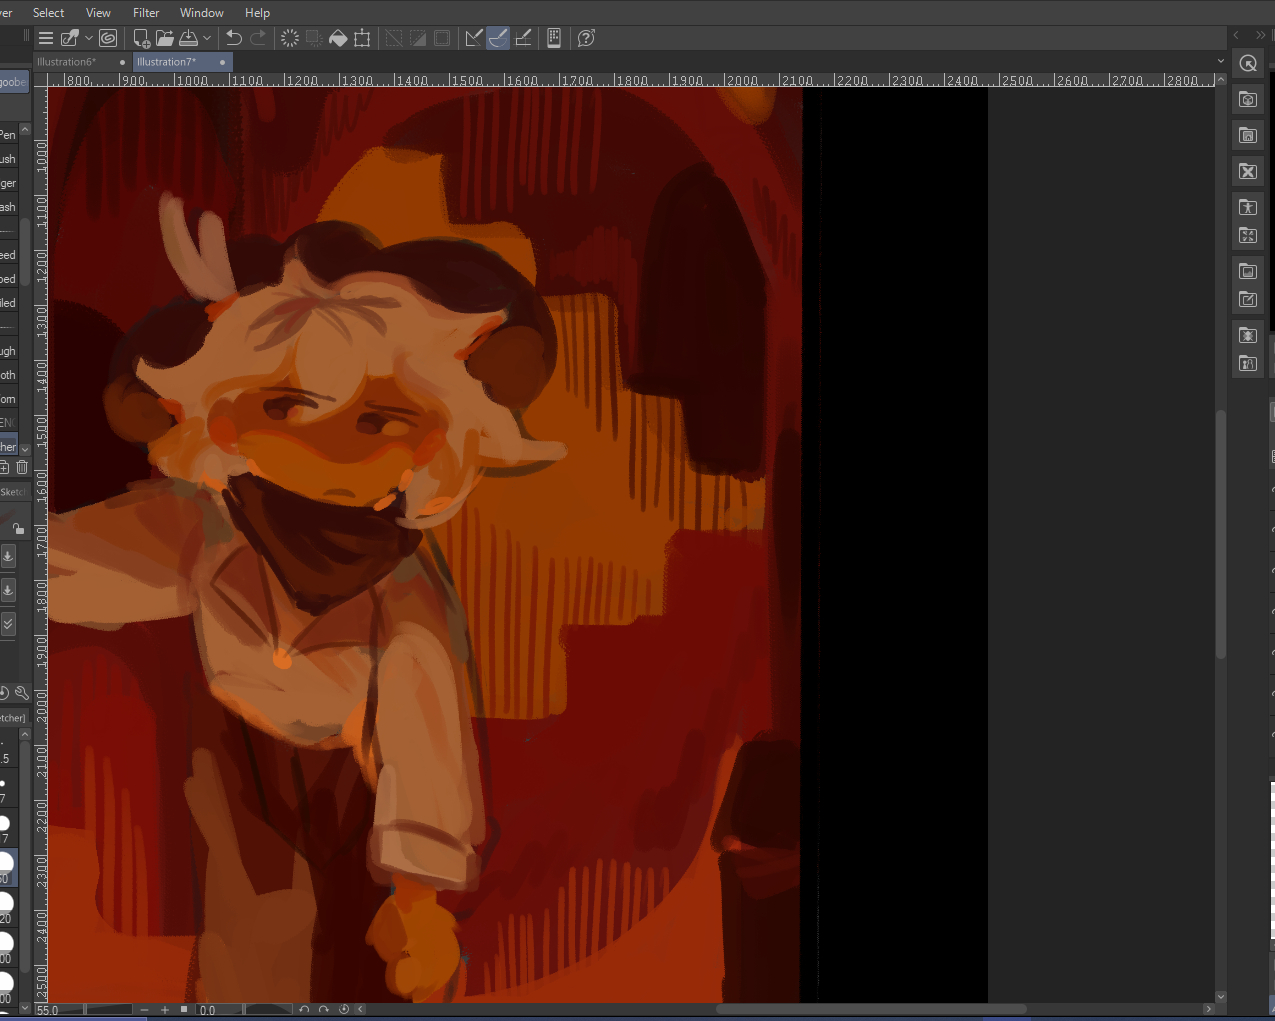This screenshot has height=1021, width=1275.
Task: Click the Clear selection sparkle icon
Action: [x=290, y=38]
